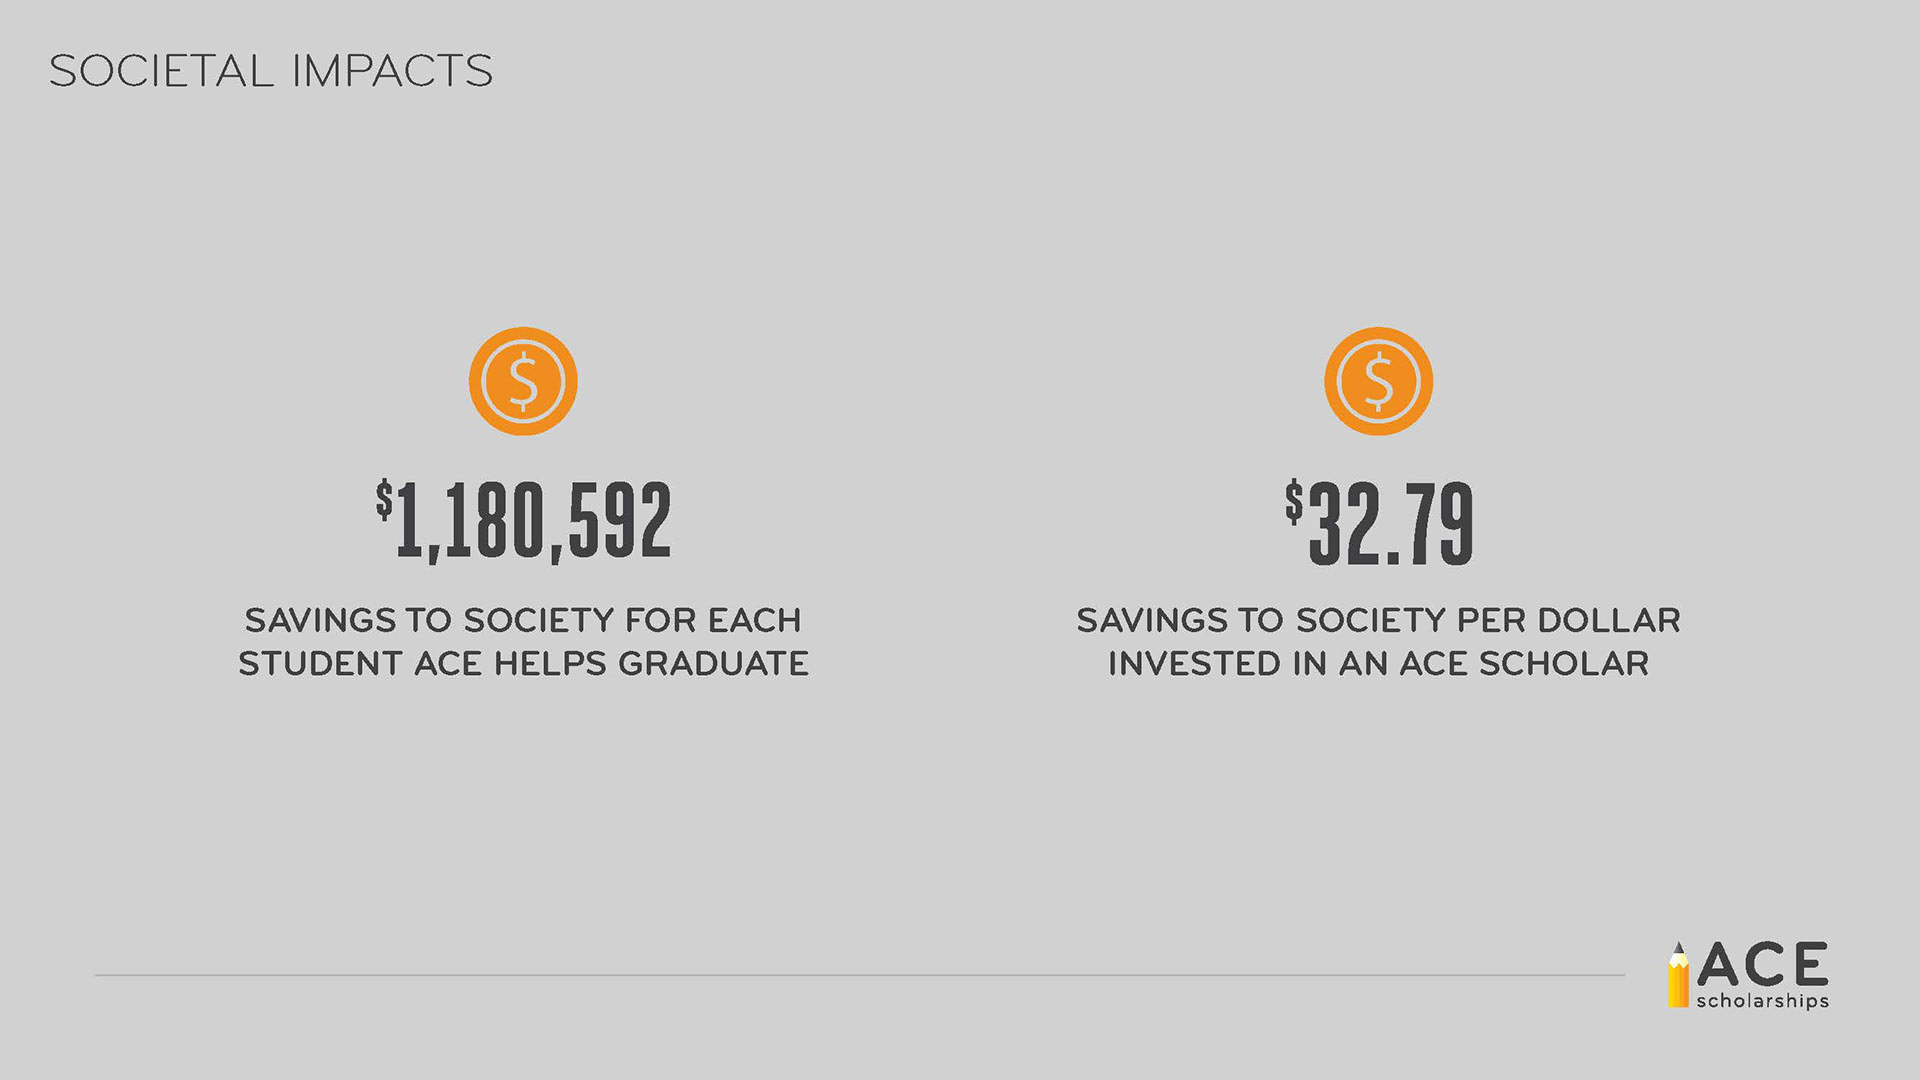Click the word 'GRADUATE' in left caption
The height and width of the screenshot is (1080, 1920).
click(714, 663)
